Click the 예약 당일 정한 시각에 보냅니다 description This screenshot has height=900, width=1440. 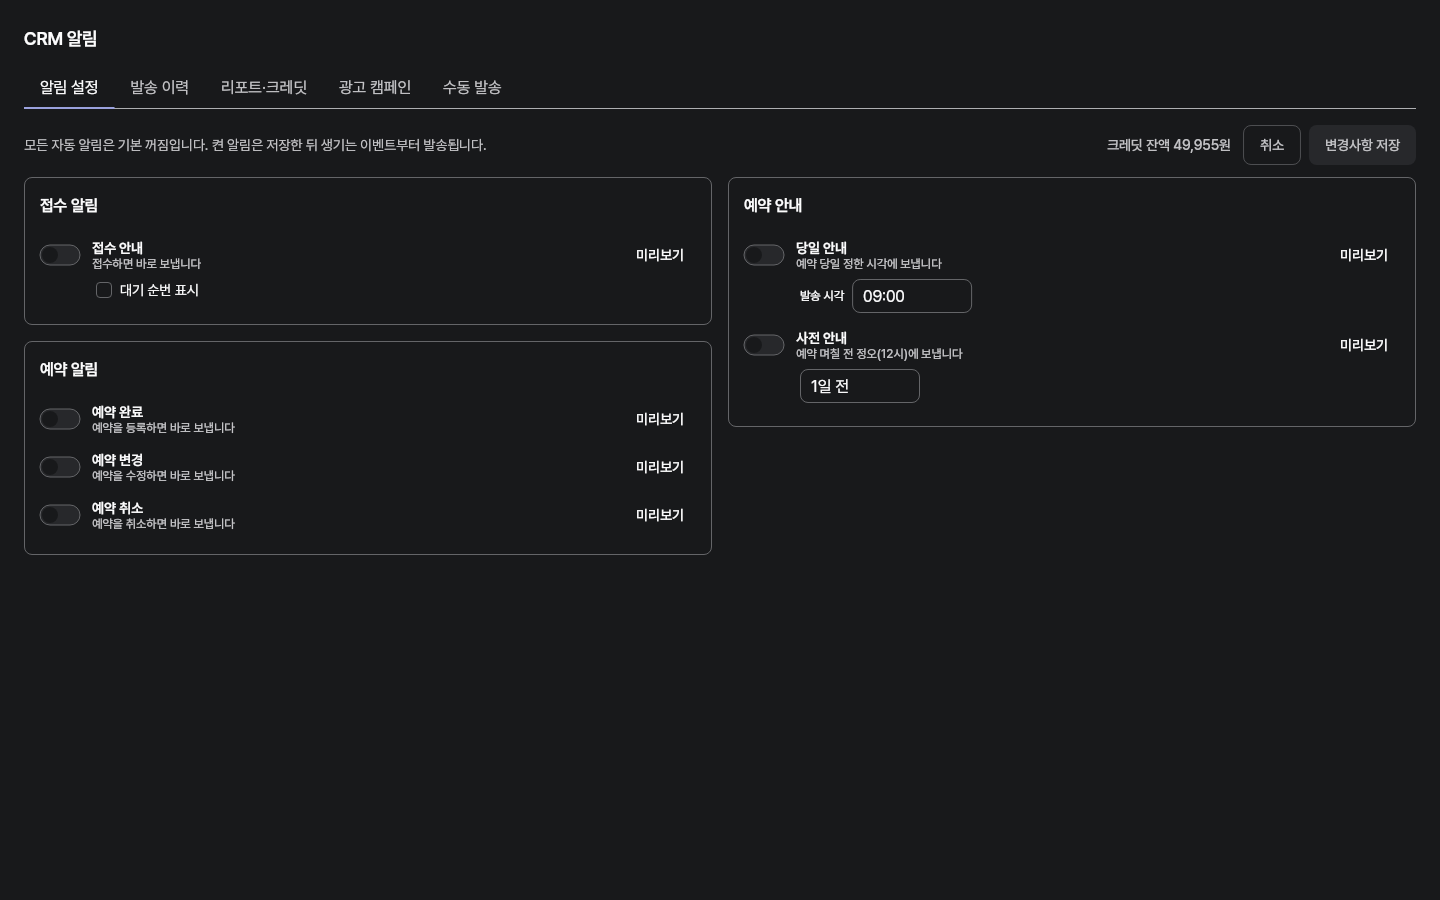[x=869, y=264]
